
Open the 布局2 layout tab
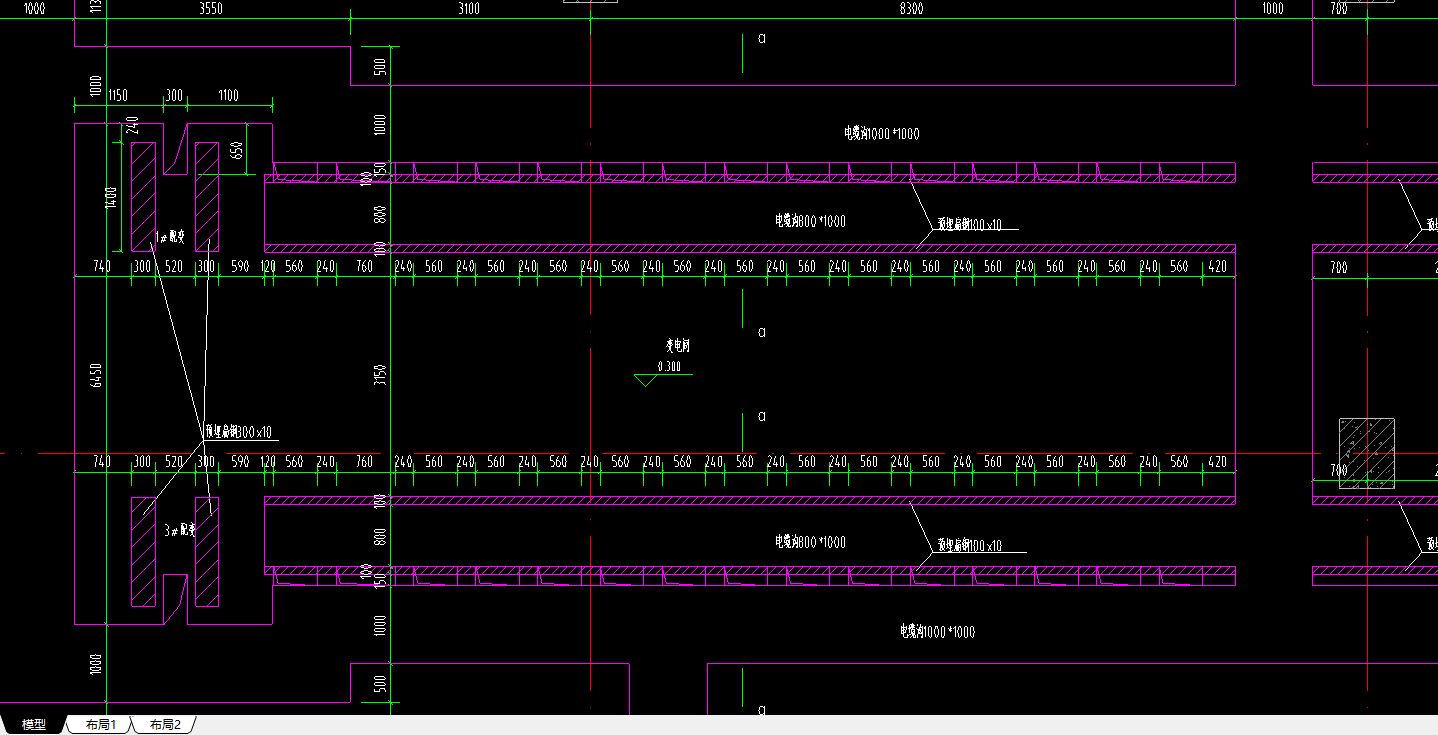click(165, 725)
